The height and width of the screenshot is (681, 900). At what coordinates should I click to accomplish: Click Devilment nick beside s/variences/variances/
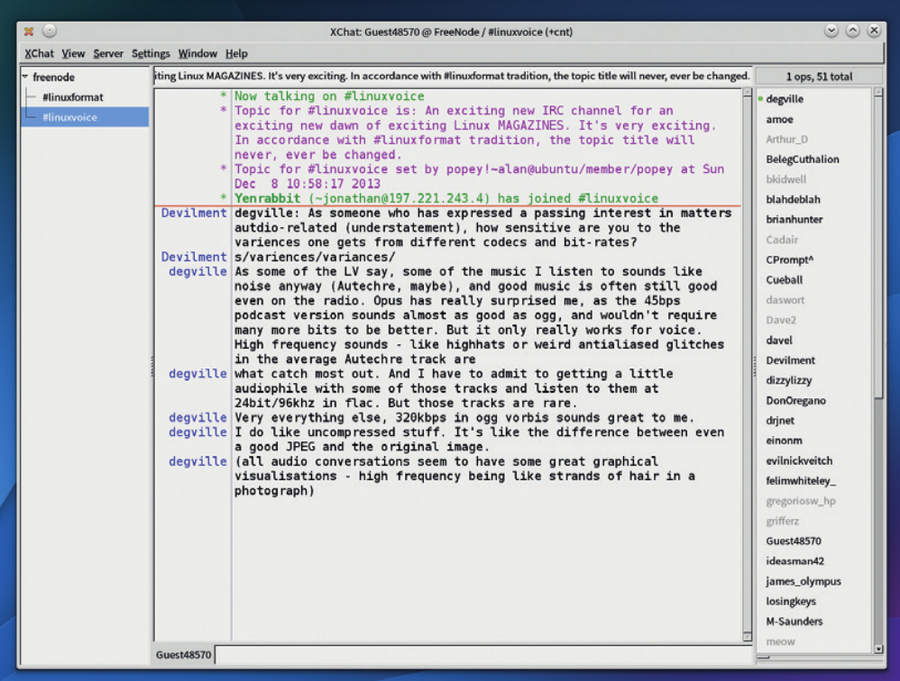click(193, 257)
